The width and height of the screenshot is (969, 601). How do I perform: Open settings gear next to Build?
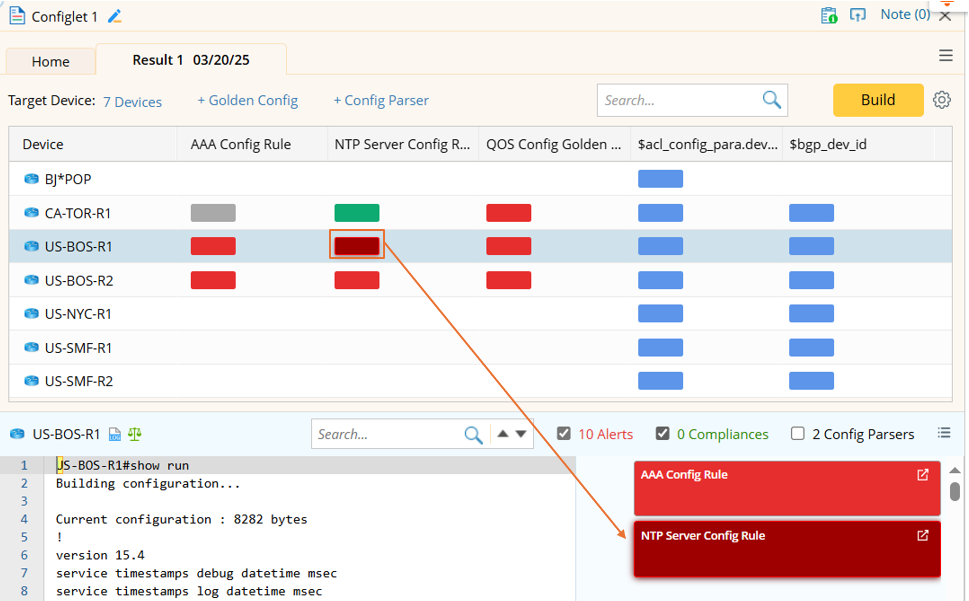(x=942, y=100)
